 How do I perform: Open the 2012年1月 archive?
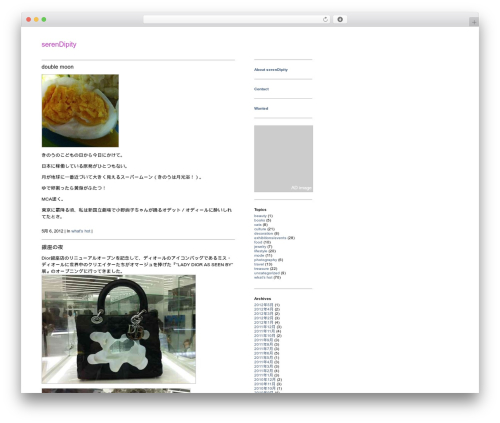264,323
